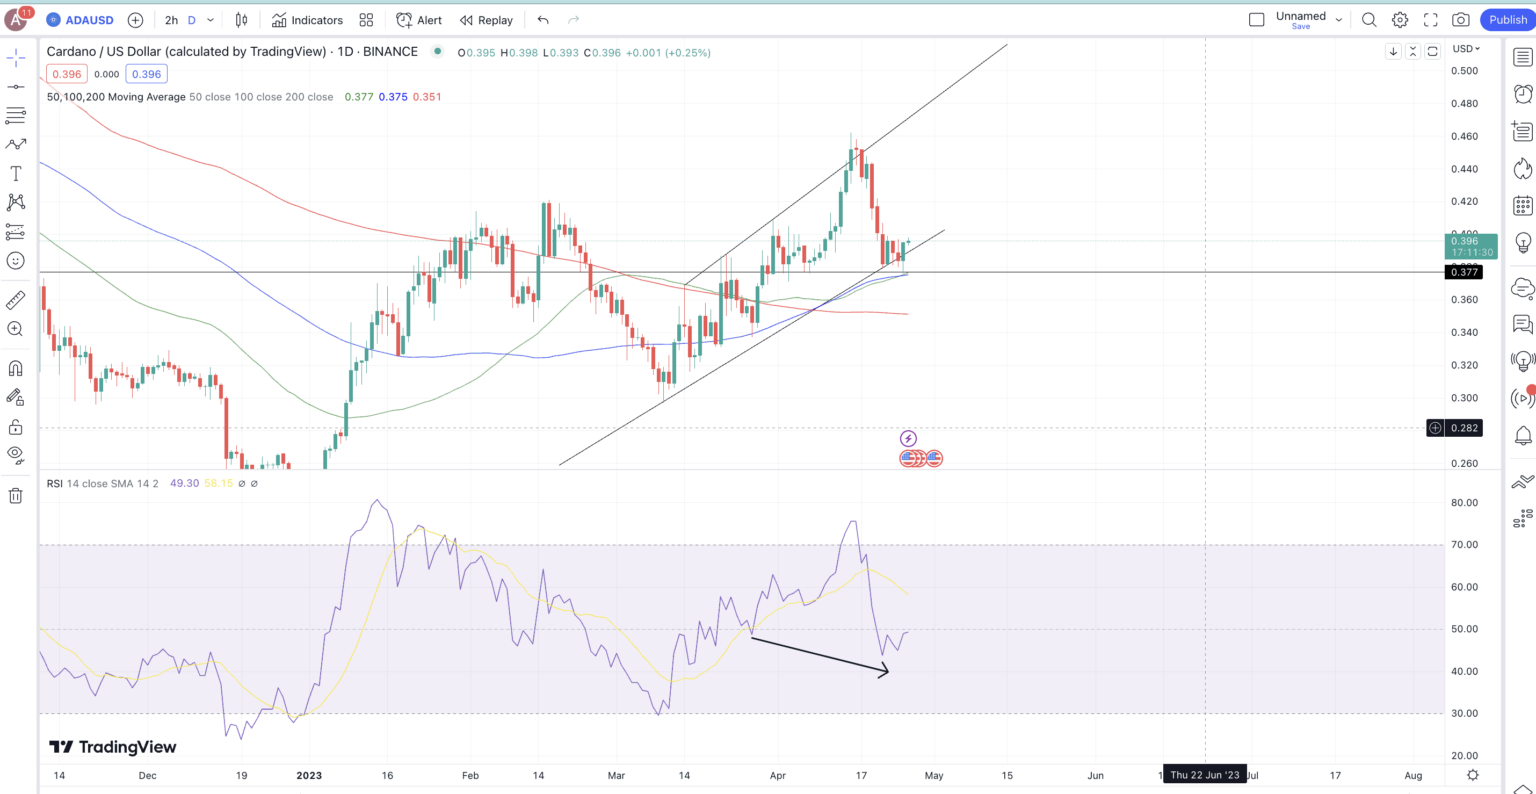
Task: Collapse the main chart pane
Action: (x=1413, y=51)
